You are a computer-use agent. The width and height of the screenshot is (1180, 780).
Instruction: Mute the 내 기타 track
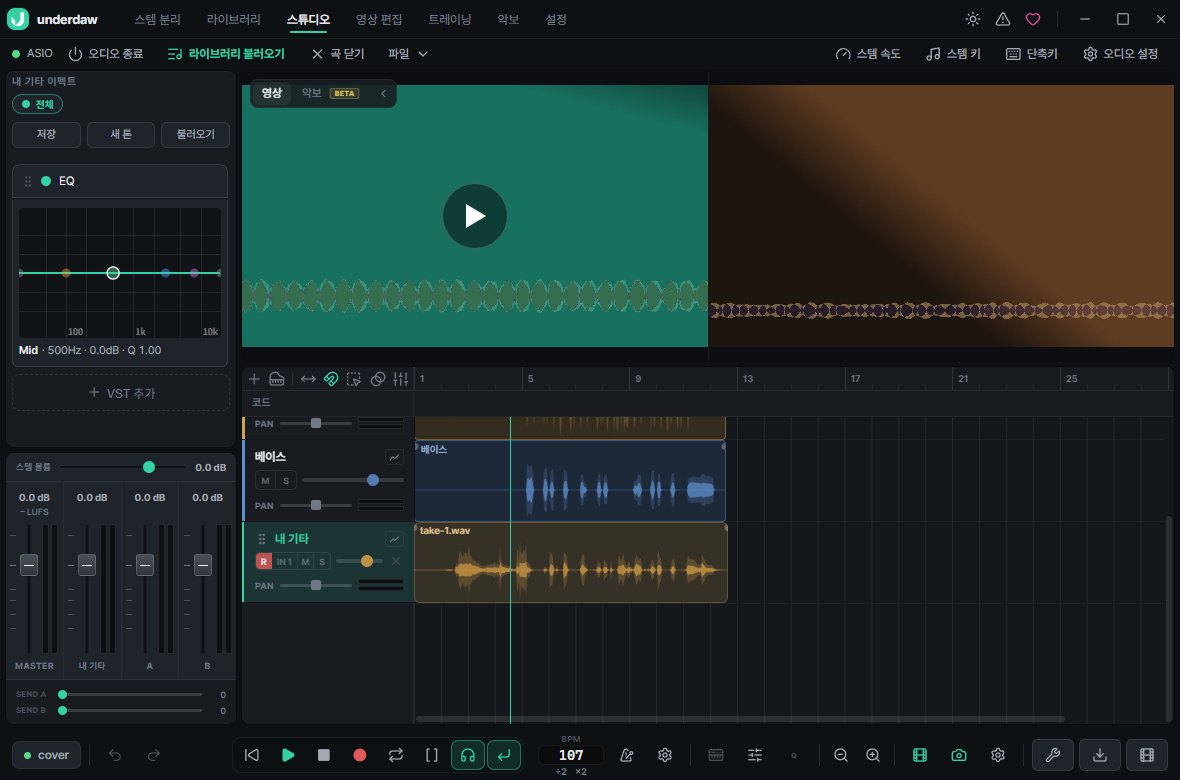(306, 562)
